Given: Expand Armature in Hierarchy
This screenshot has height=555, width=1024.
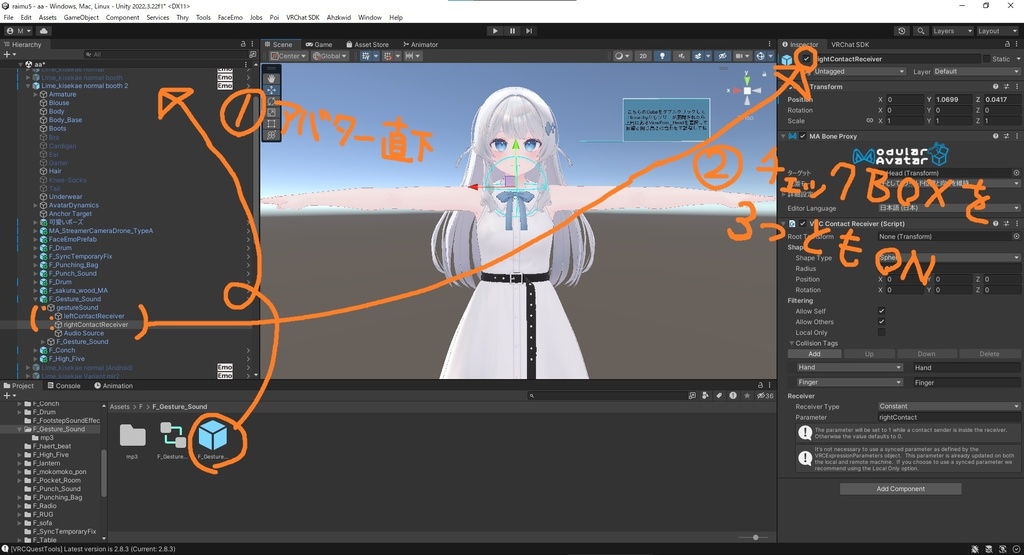Looking at the screenshot, I should pyautogui.click(x=36, y=95).
